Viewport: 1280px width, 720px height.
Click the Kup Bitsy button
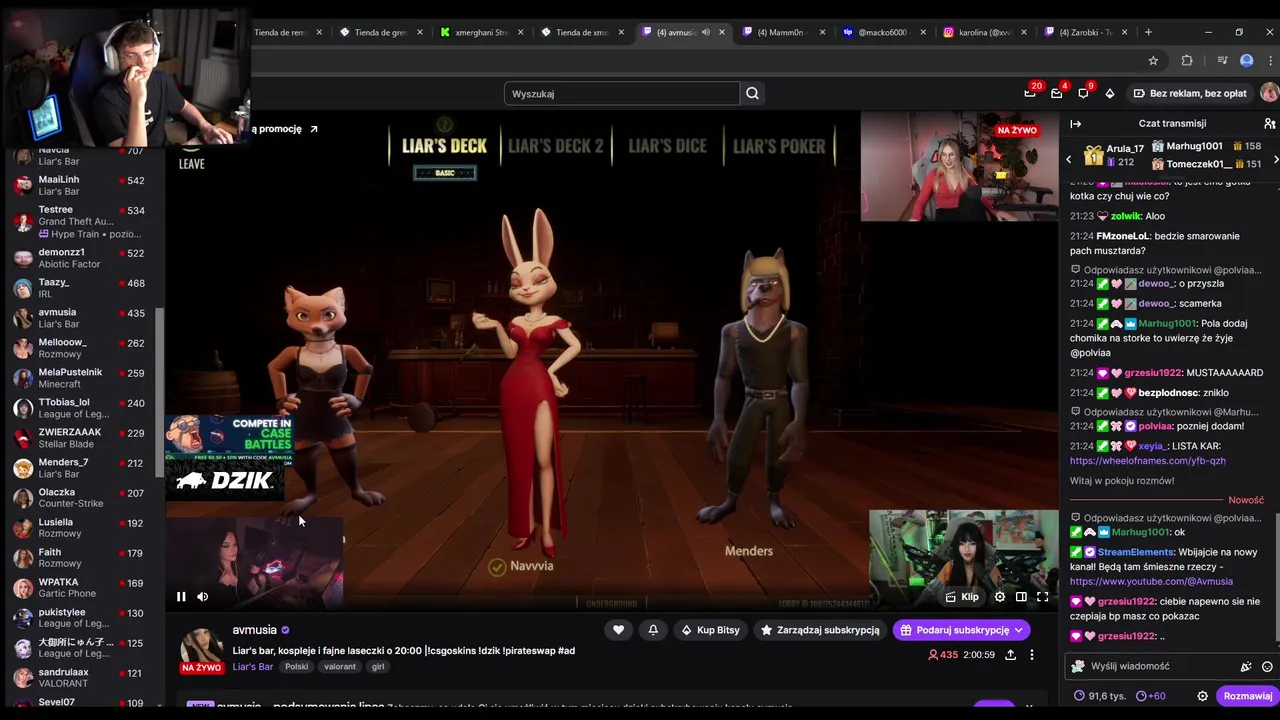coord(710,630)
